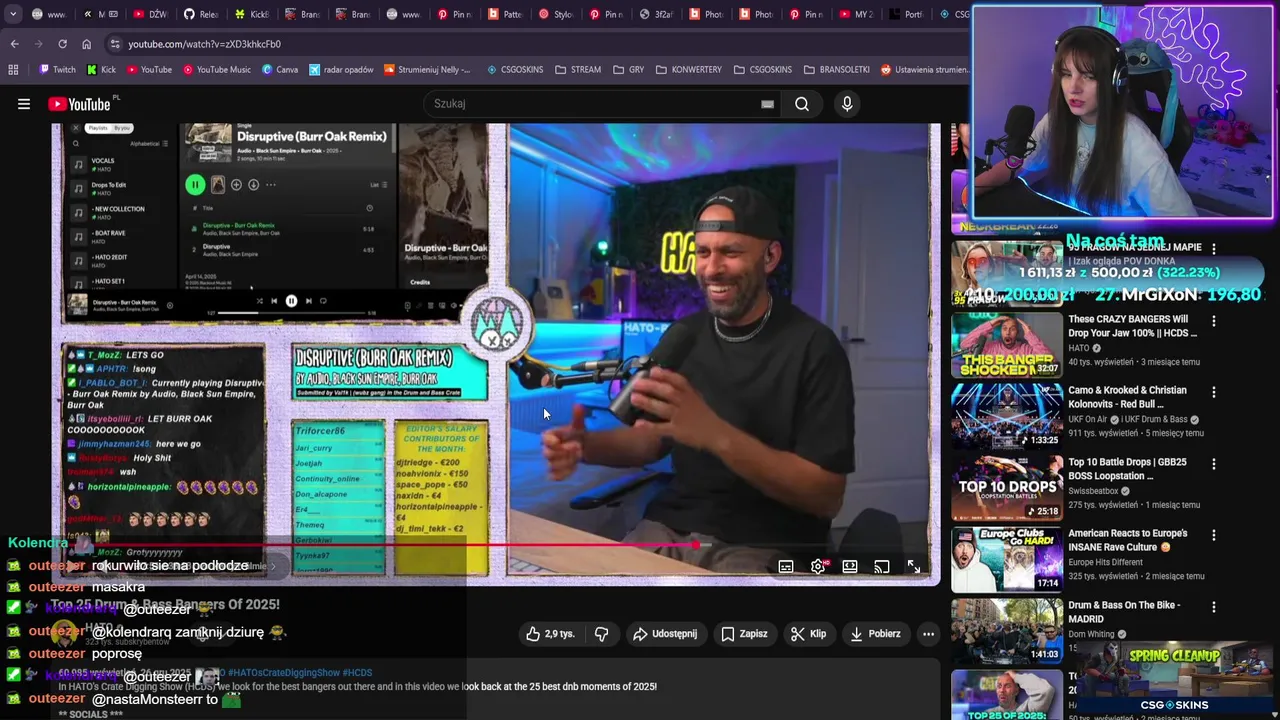Open the on-screen keyboard in search box
This screenshot has height=720, width=1280.
click(x=767, y=104)
